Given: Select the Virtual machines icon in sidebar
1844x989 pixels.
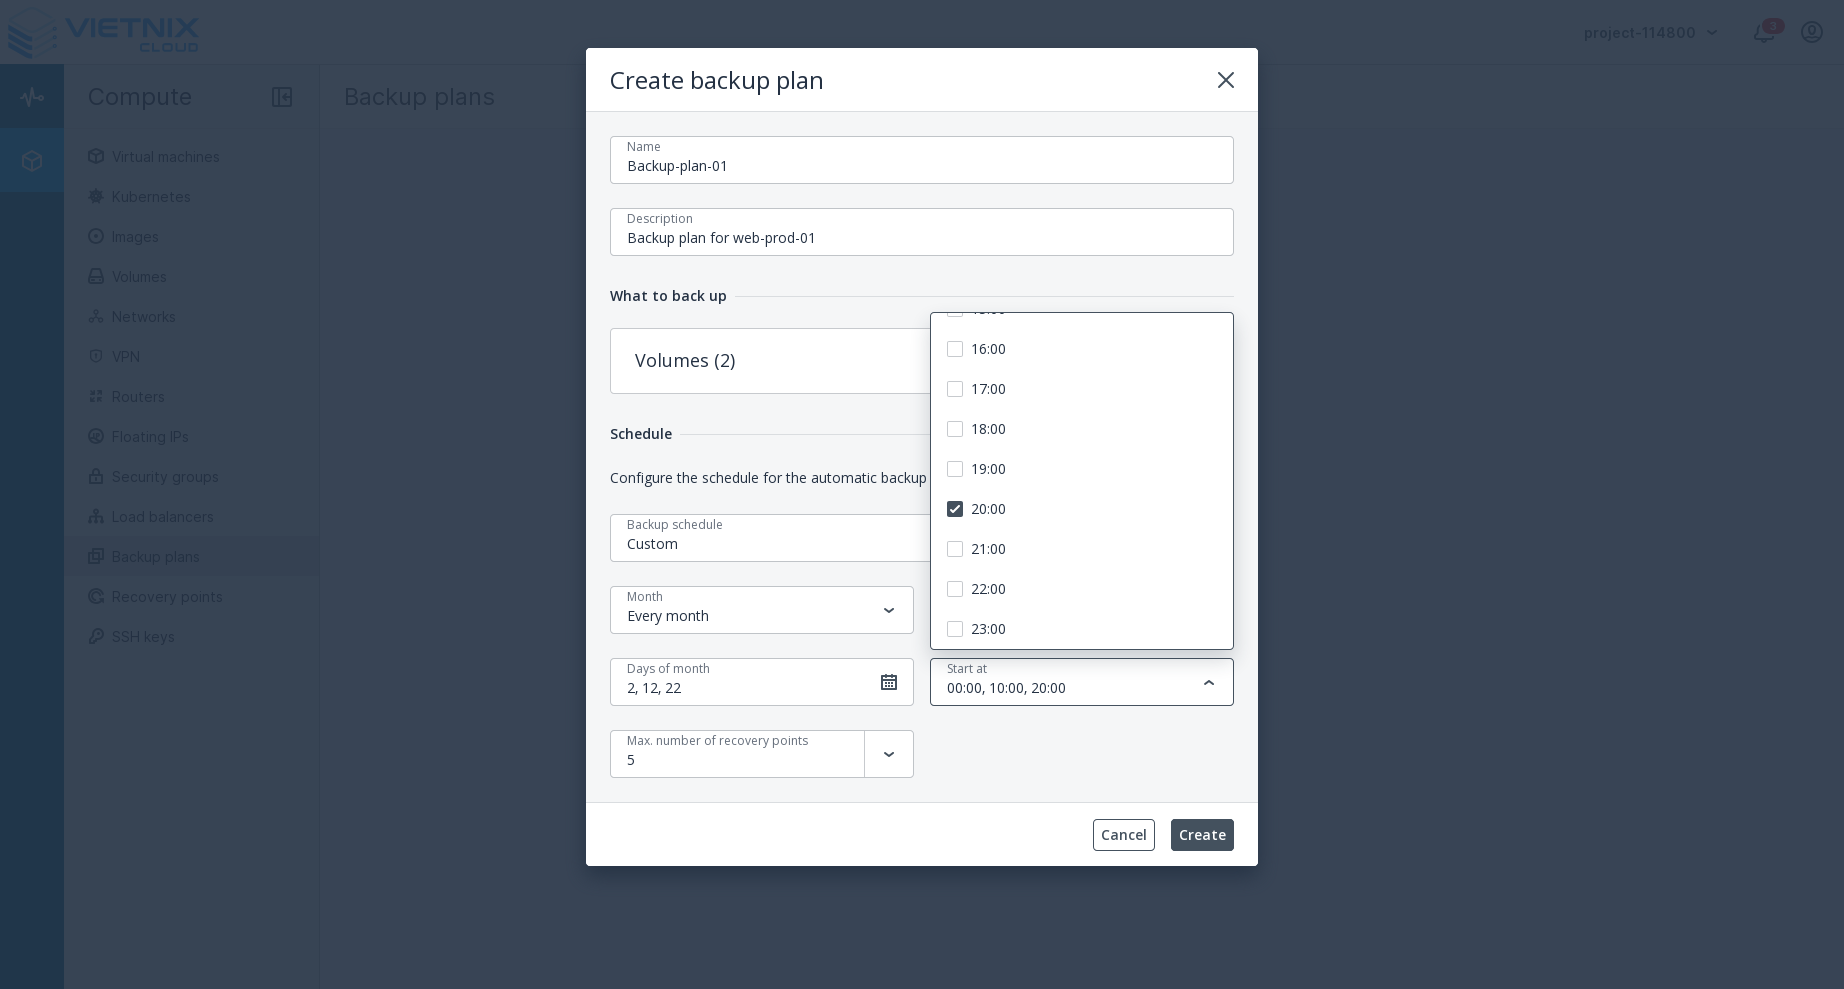Looking at the screenshot, I should [x=96, y=157].
